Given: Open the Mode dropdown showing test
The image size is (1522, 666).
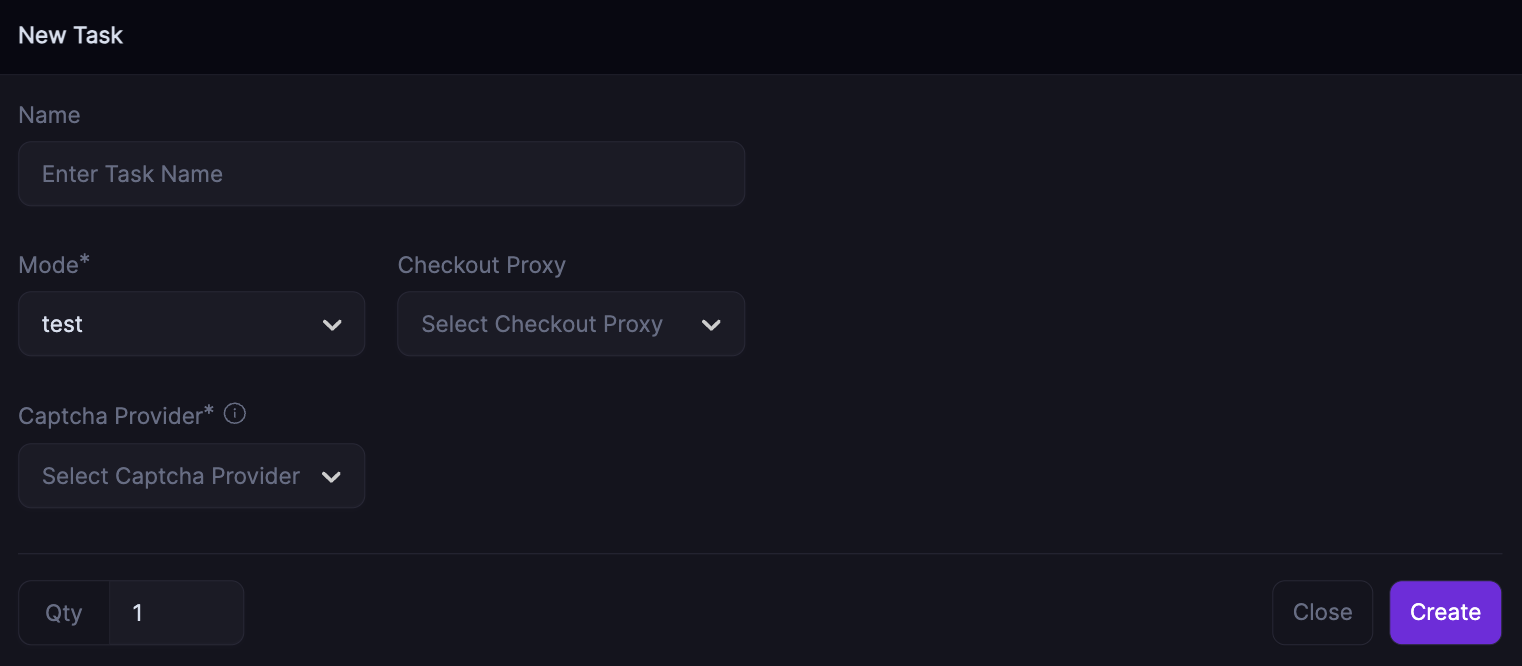Looking at the screenshot, I should click(x=191, y=324).
